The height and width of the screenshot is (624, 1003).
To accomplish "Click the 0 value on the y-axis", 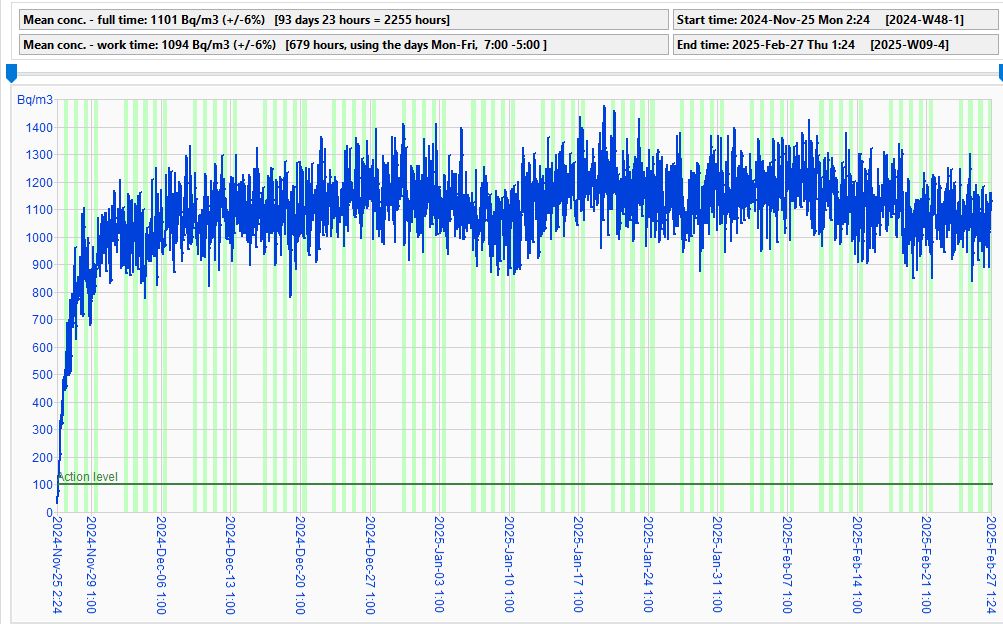I will [49, 512].
